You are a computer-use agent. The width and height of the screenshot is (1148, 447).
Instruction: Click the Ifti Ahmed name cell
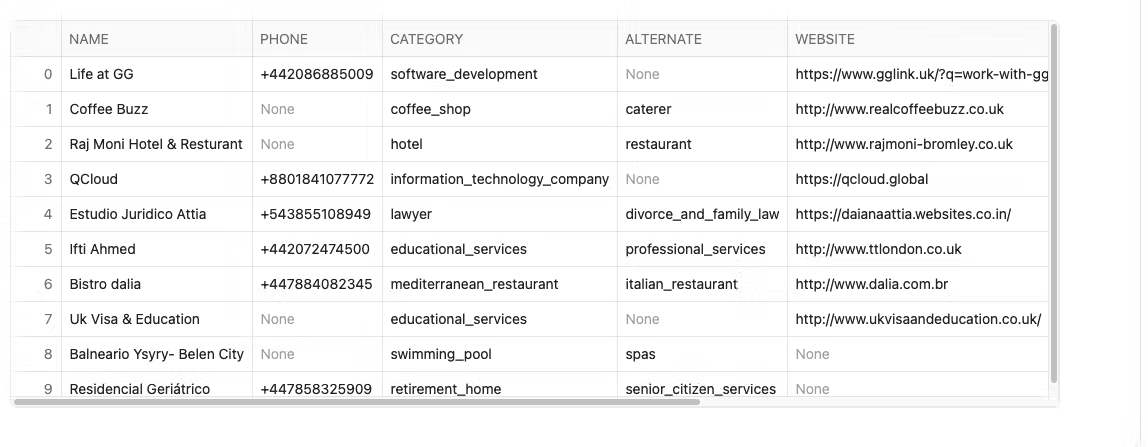coord(102,249)
